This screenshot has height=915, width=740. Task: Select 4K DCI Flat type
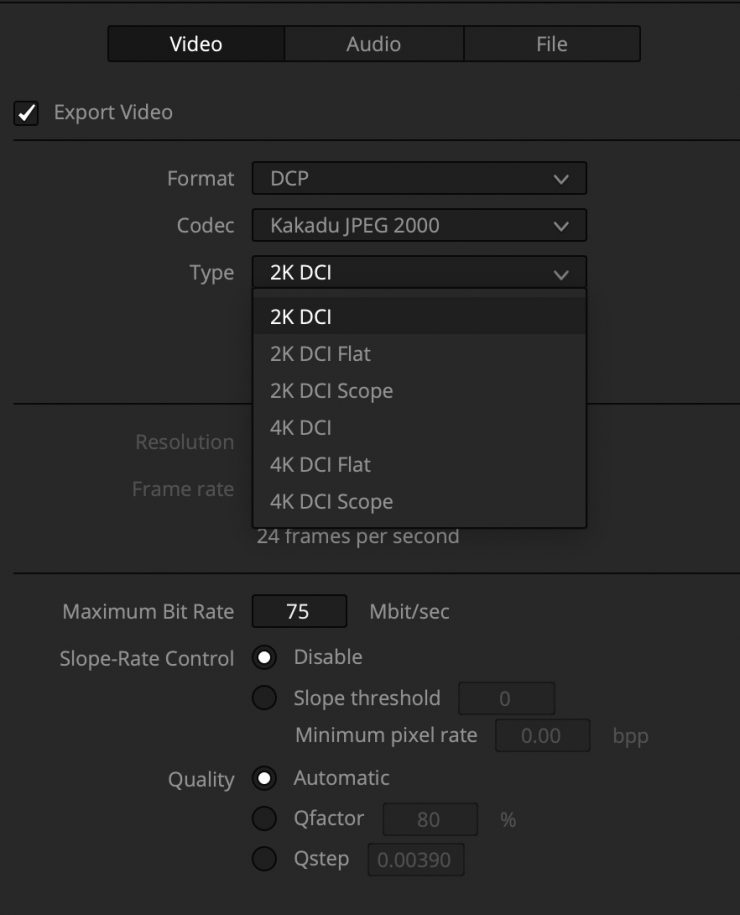click(x=418, y=465)
